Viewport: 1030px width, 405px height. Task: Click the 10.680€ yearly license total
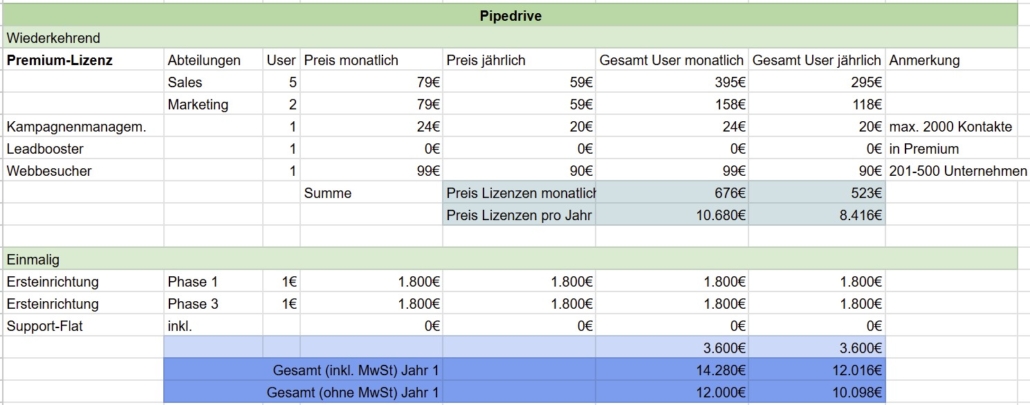pos(720,215)
